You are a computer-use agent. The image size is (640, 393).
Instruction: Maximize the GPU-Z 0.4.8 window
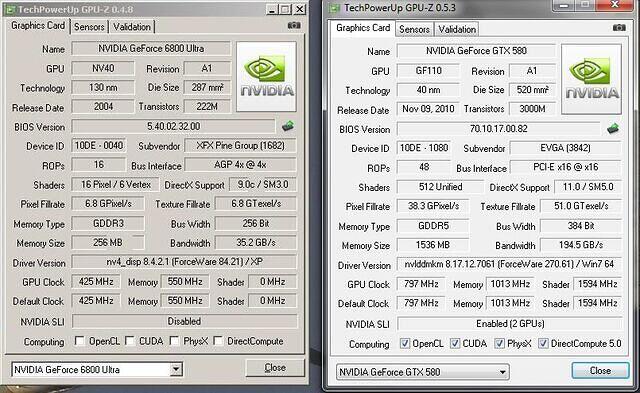tap(285, 9)
